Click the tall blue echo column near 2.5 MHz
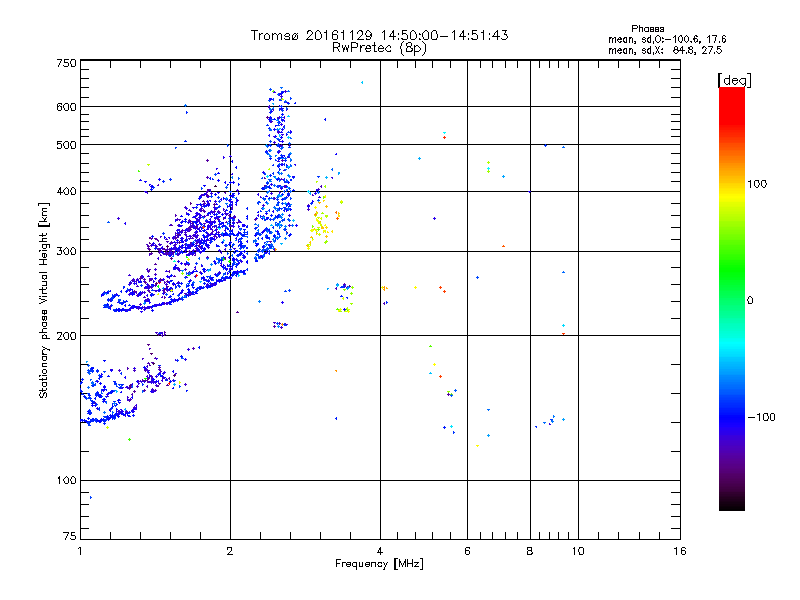This screenshot has height=600, width=800. point(277,173)
